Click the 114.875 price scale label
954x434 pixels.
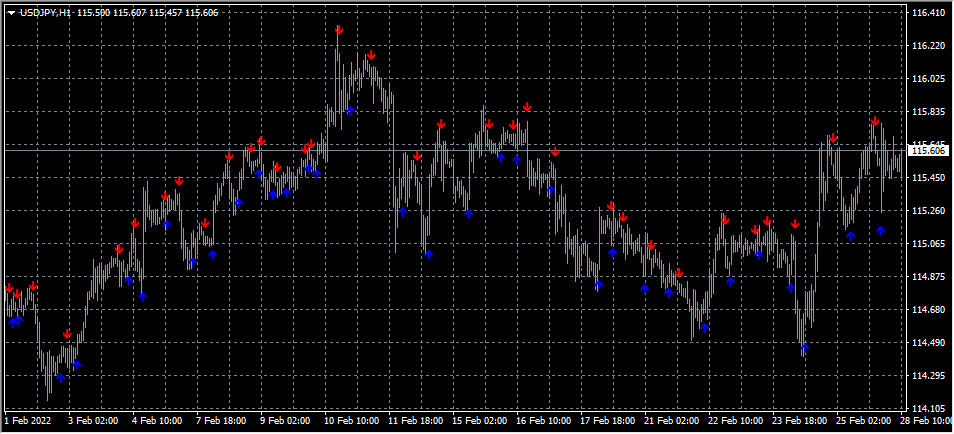coord(928,276)
